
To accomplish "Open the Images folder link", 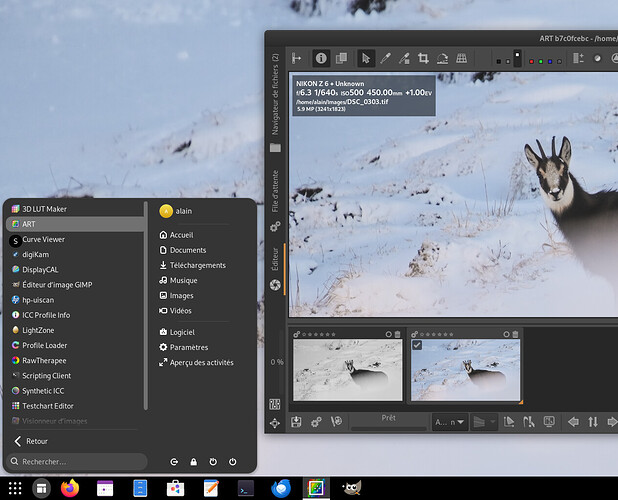I will tap(177, 296).
